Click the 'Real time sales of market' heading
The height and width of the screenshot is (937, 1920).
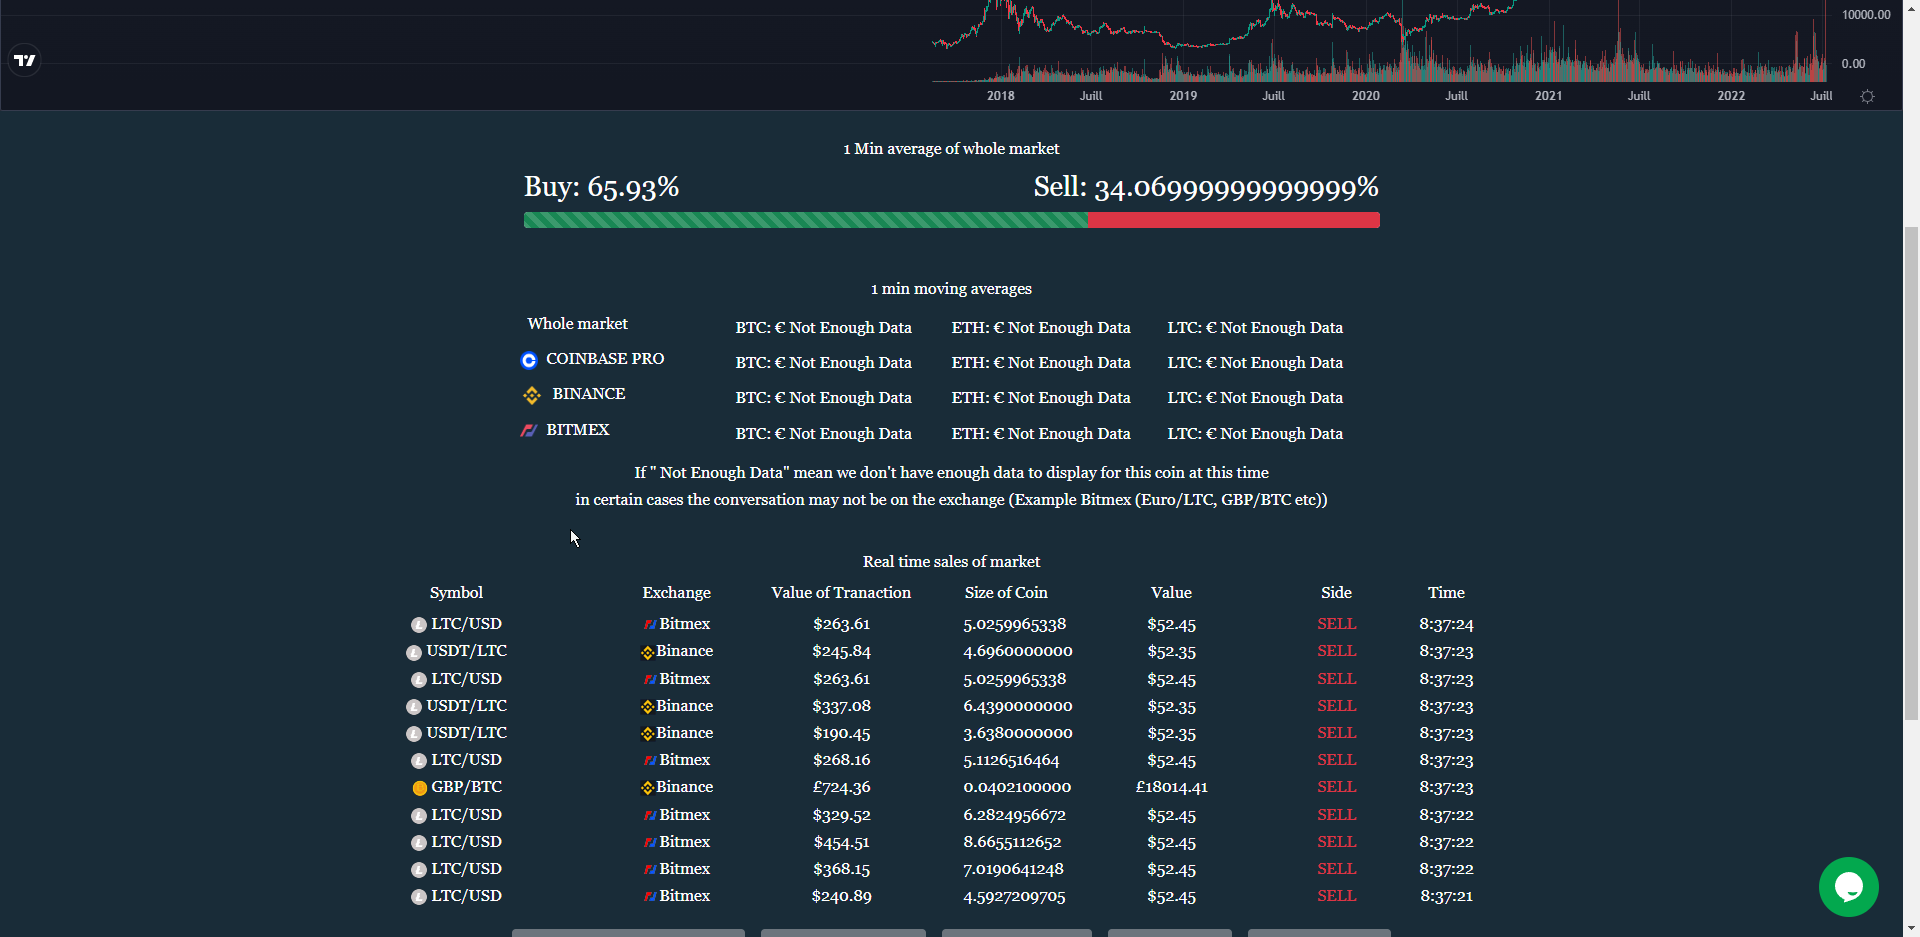(951, 562)
